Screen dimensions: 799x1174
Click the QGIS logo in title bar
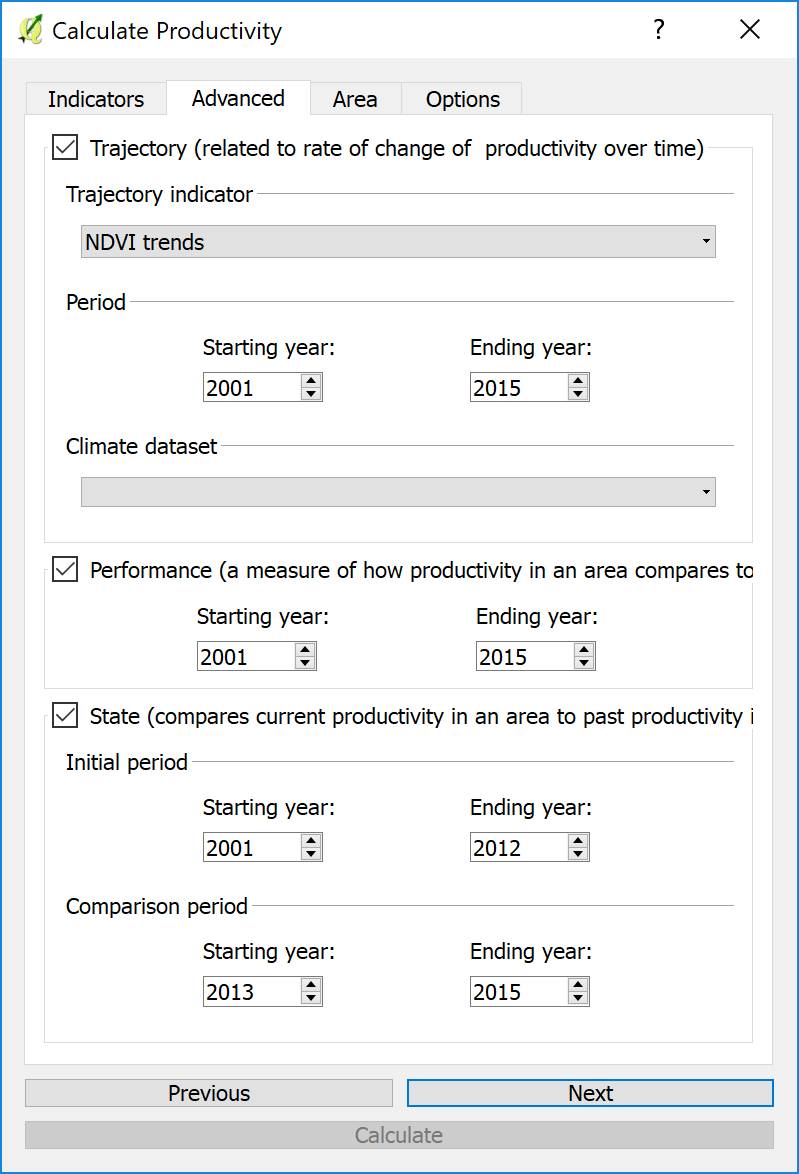[x=30, y=30]
